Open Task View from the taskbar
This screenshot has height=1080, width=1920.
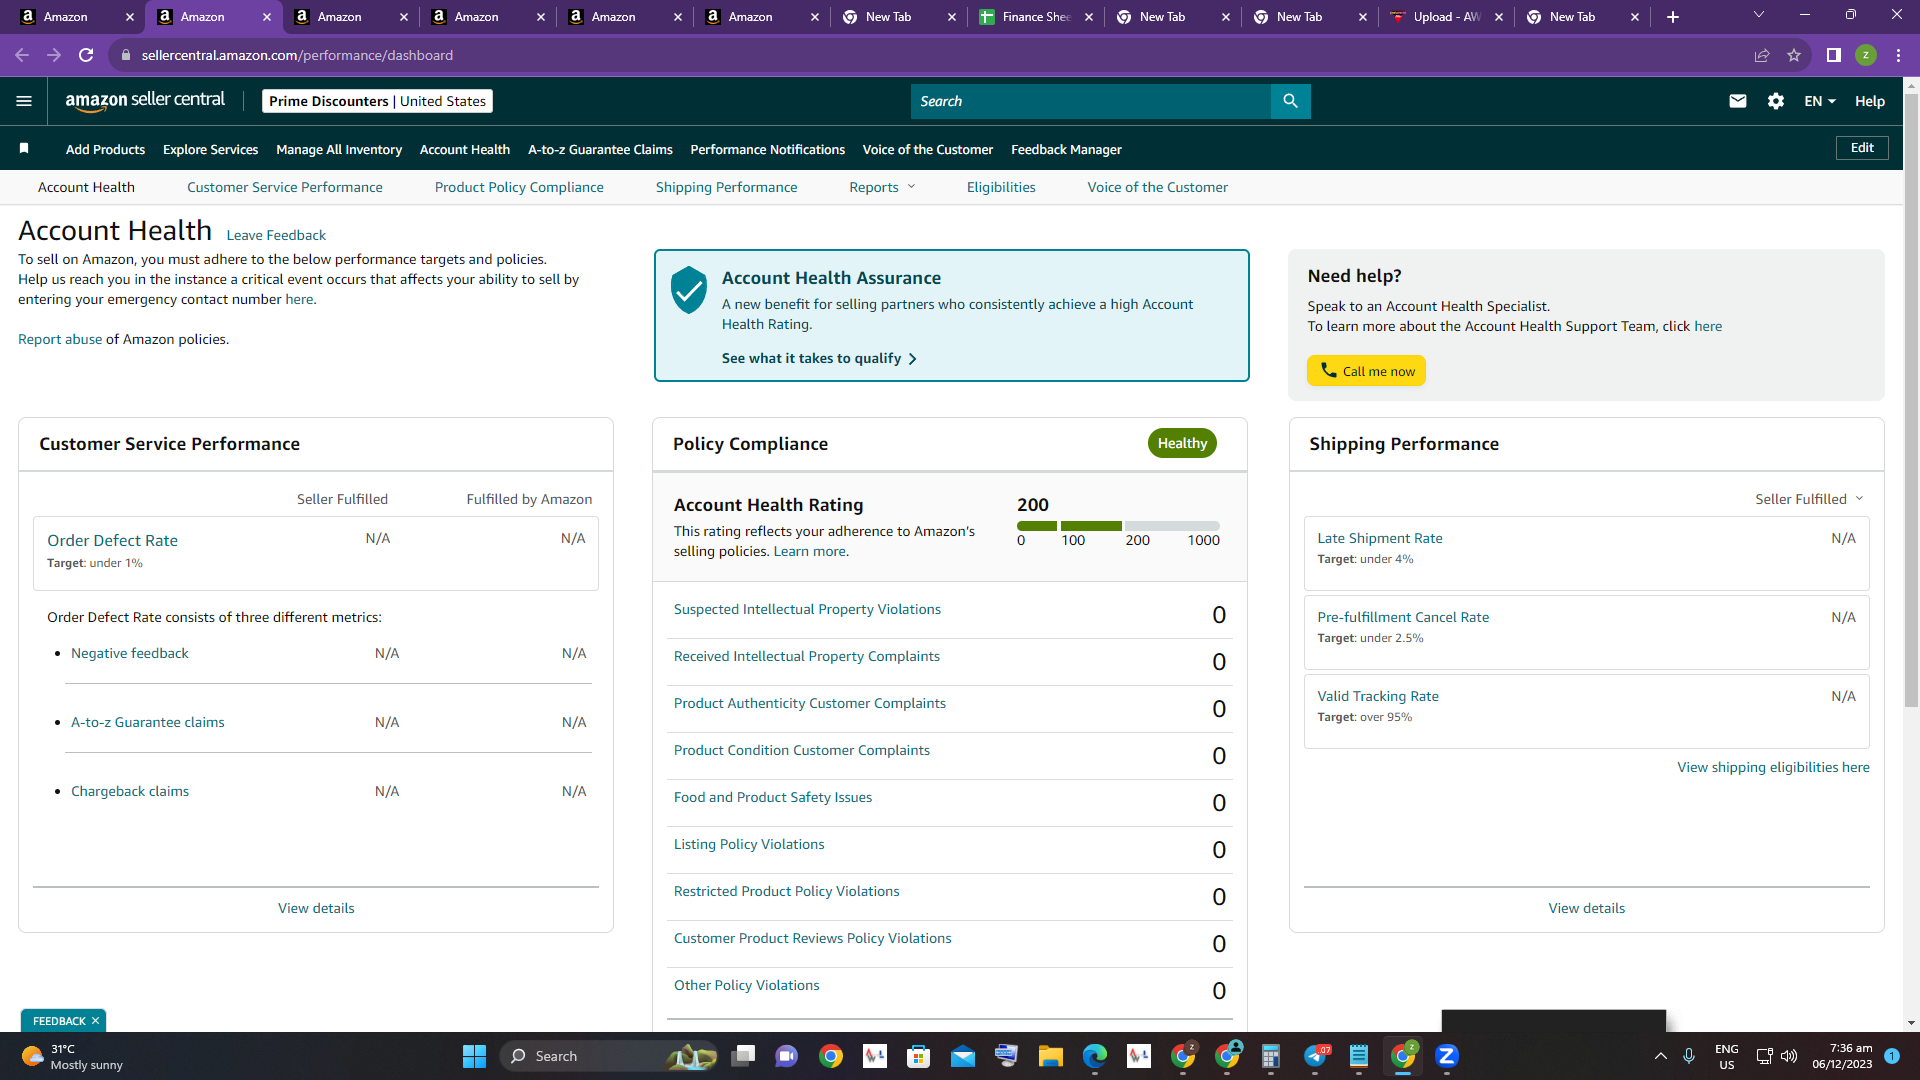[x=743, y=1056]
